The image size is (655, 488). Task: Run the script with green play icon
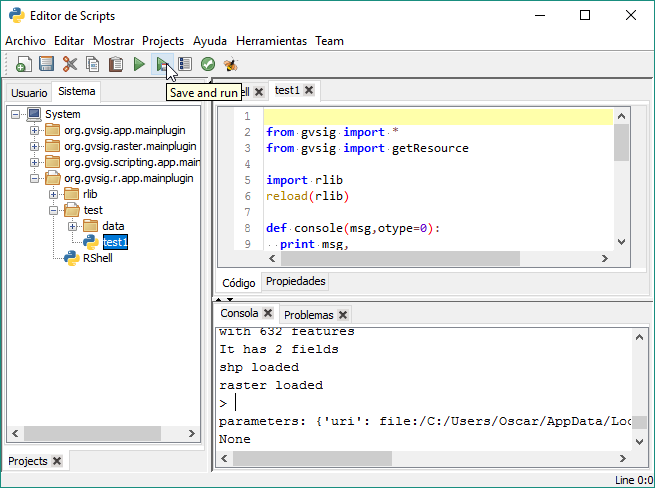[x=139, y=64]
